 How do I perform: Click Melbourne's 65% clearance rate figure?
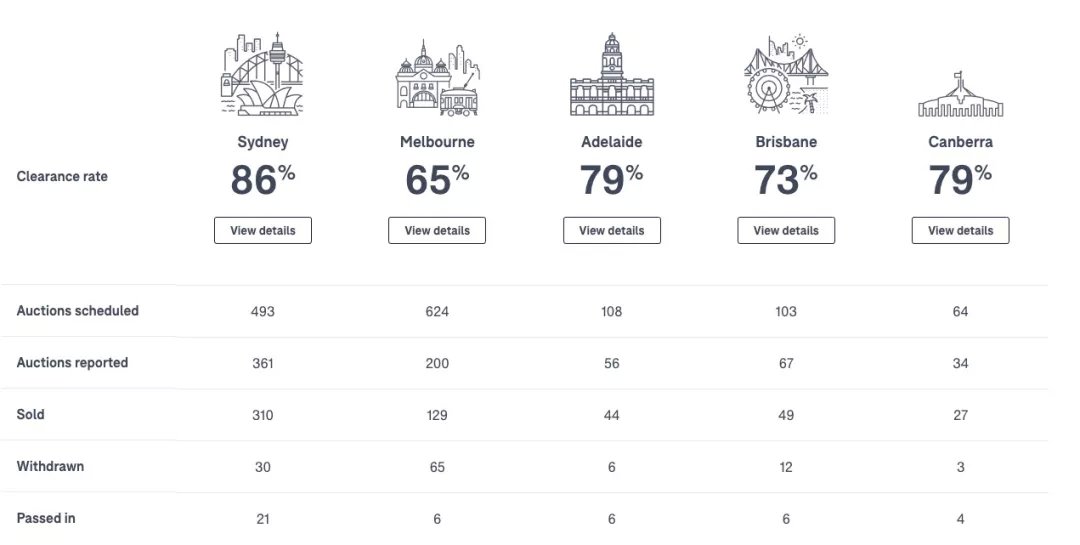pos(437,179)
